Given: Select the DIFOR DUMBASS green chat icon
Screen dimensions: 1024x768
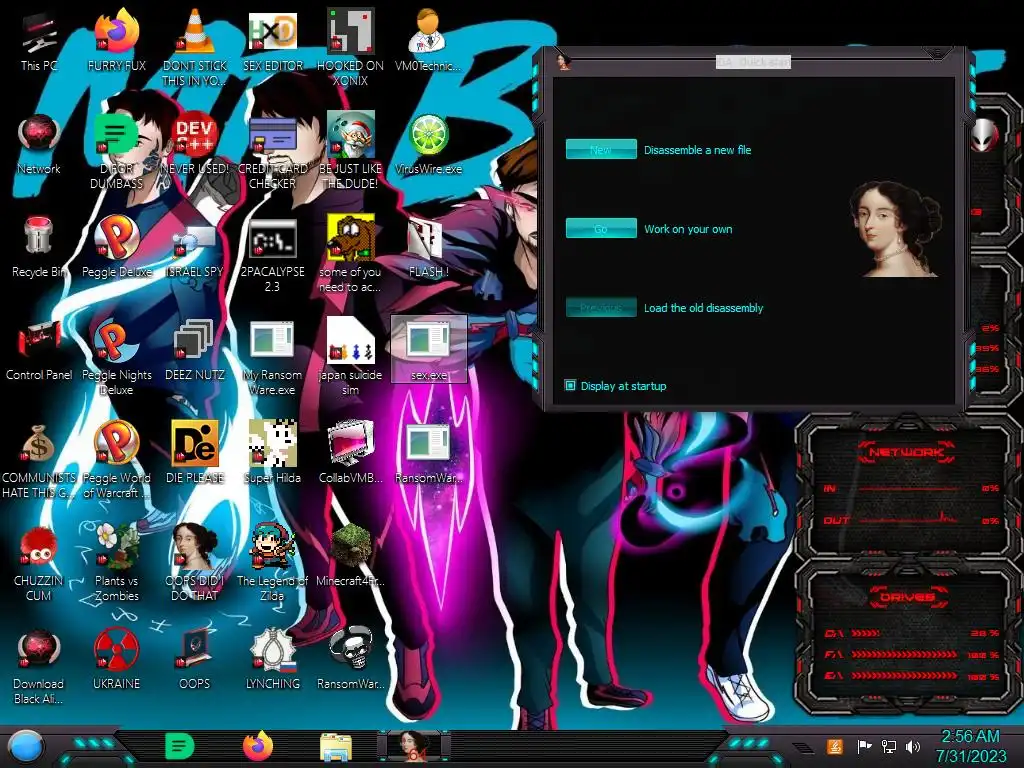Looking at the screenshot, I should (116, 135).
